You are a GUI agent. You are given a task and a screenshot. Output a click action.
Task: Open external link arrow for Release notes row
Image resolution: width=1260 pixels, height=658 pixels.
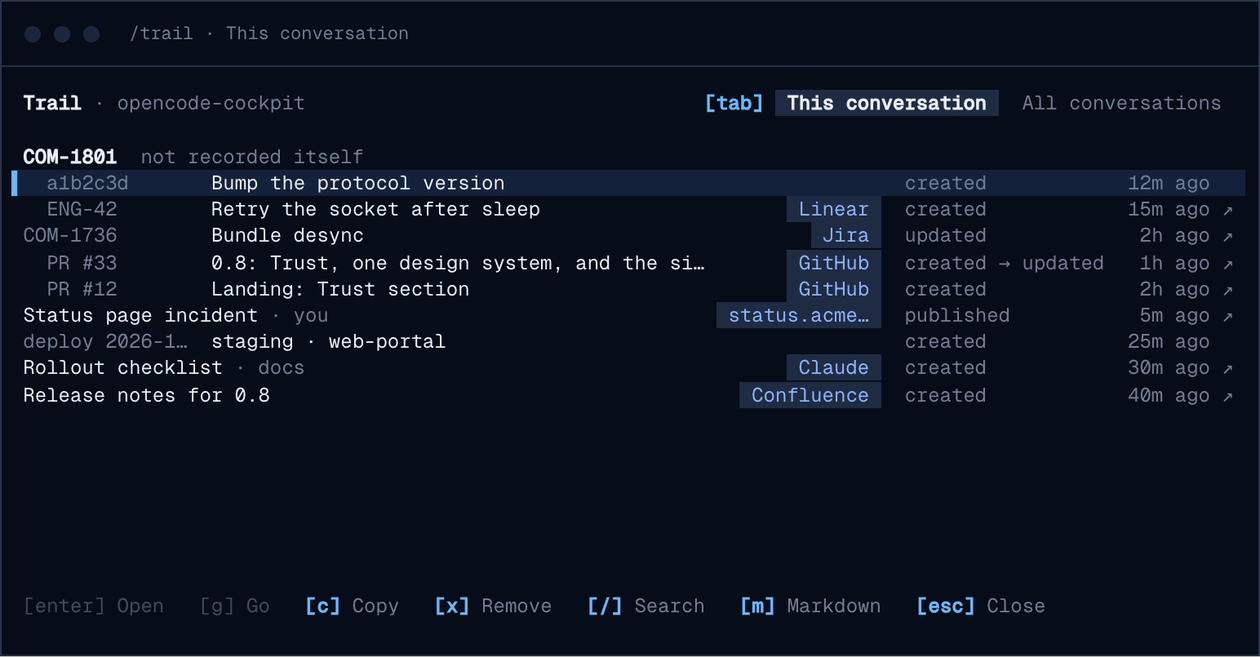point(1228,396)
